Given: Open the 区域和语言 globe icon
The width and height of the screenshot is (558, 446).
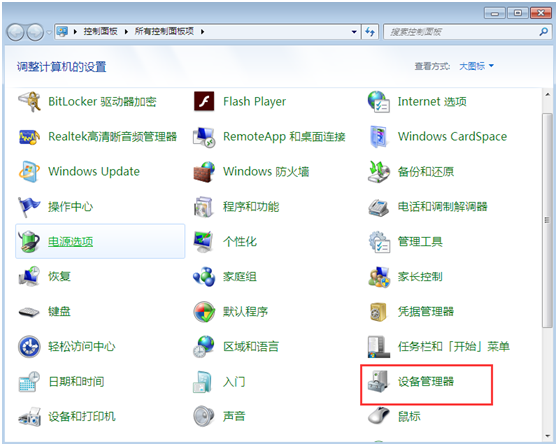Looking at the screenshot, I should coord(204,346).
